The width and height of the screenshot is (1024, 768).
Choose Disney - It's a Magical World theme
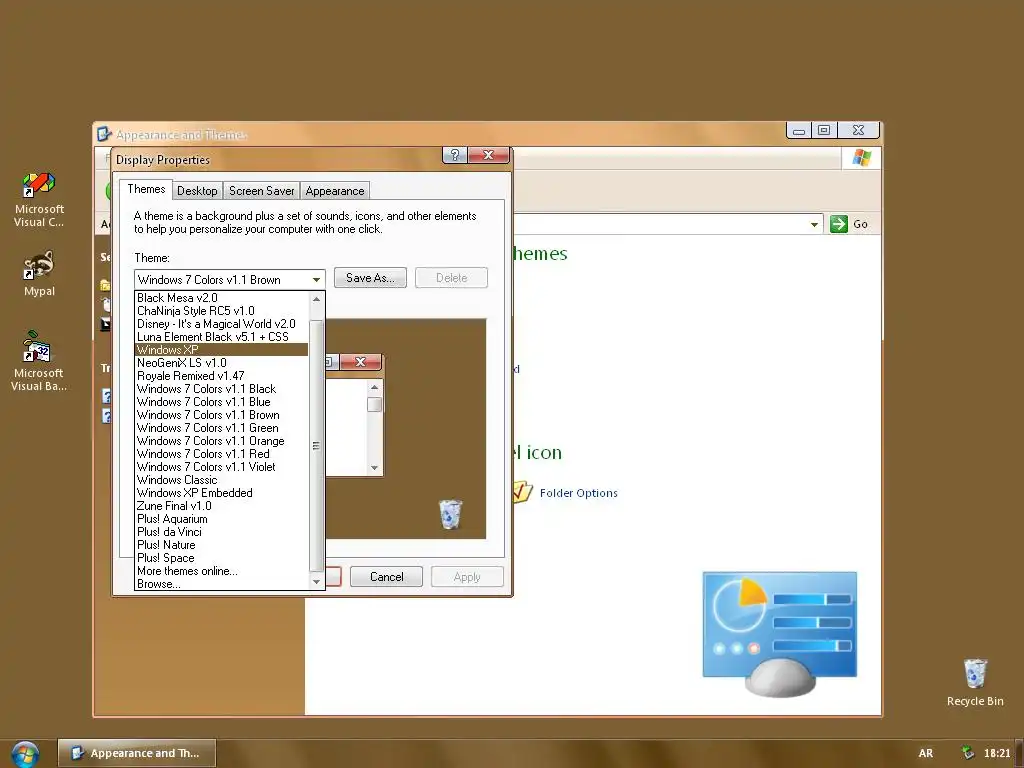click(x=221, y=324)
